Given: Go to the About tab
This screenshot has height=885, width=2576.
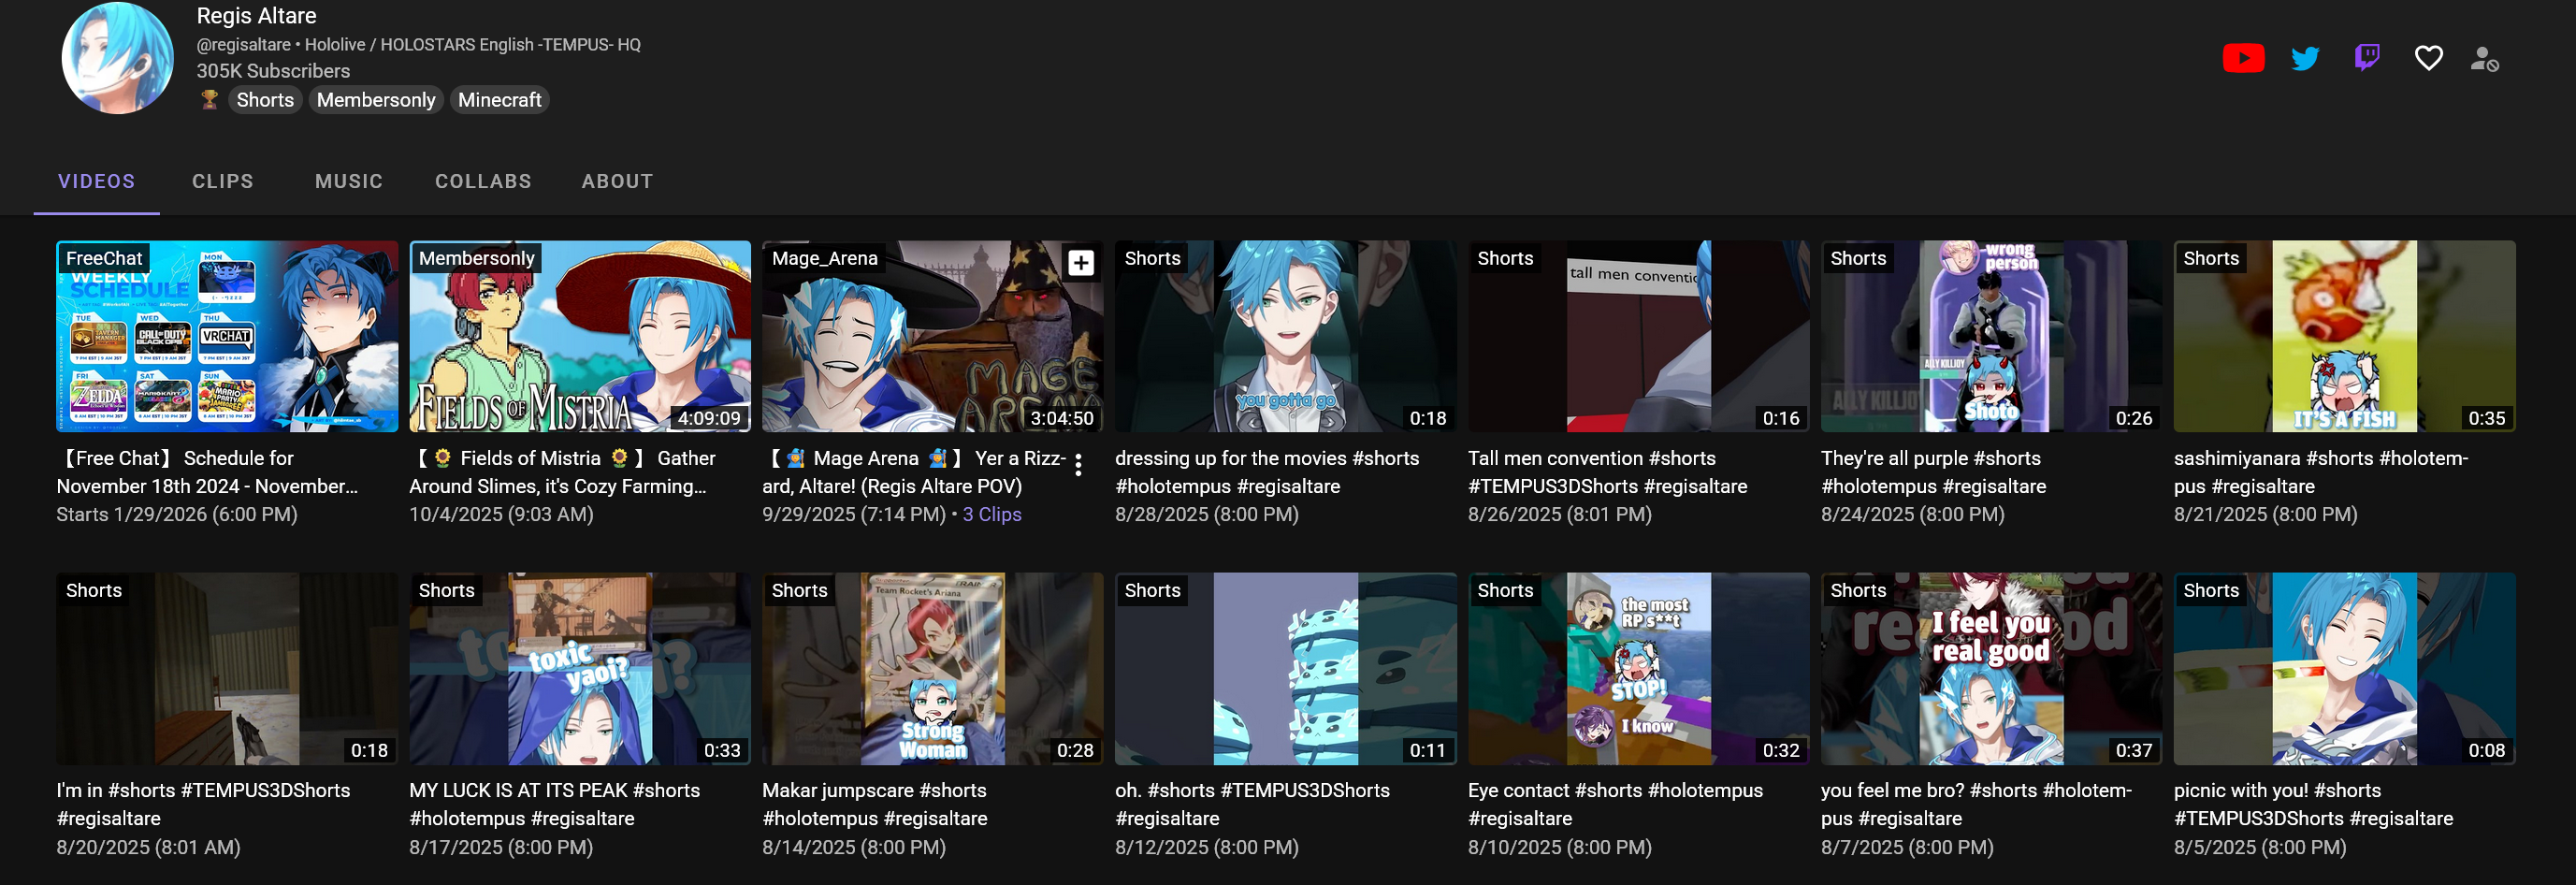Looking at the screenshot, I should 618,181.
